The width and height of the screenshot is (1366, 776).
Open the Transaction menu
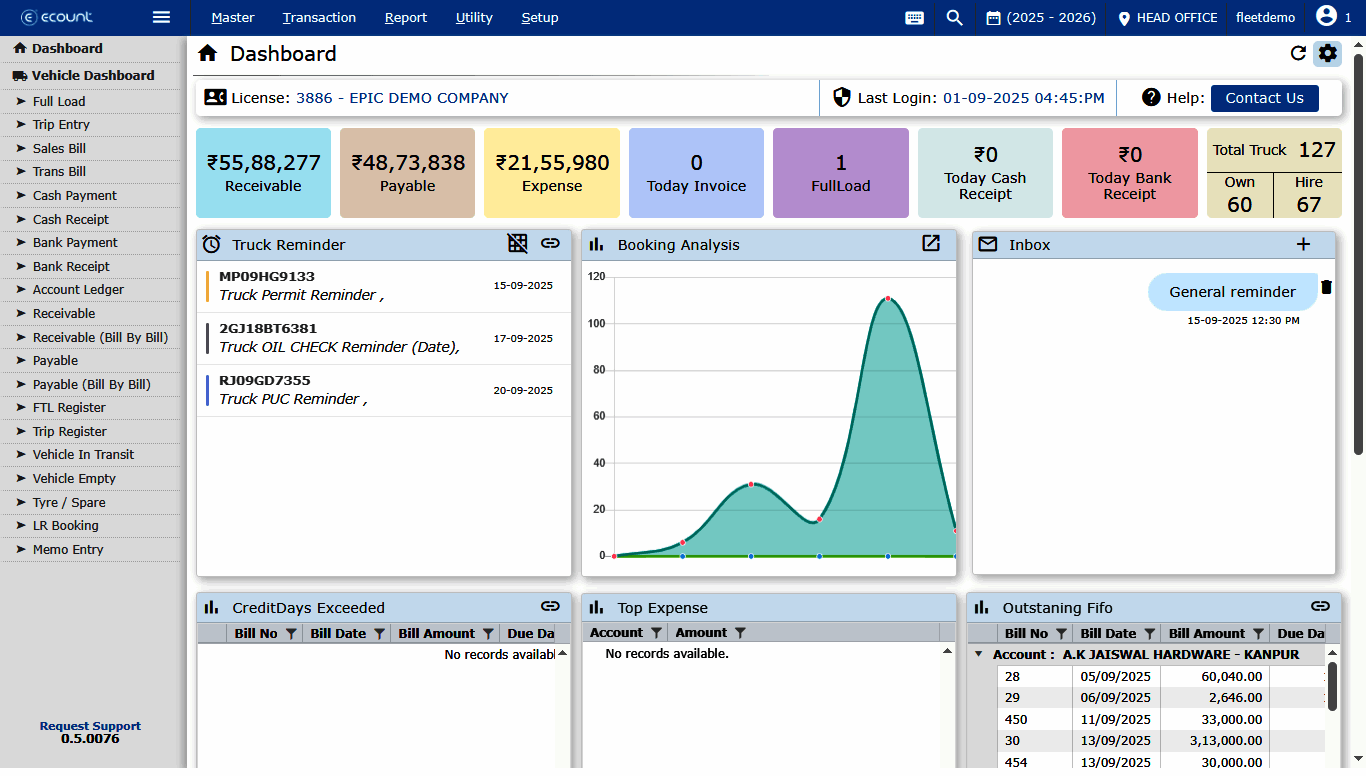coord(319,18)
